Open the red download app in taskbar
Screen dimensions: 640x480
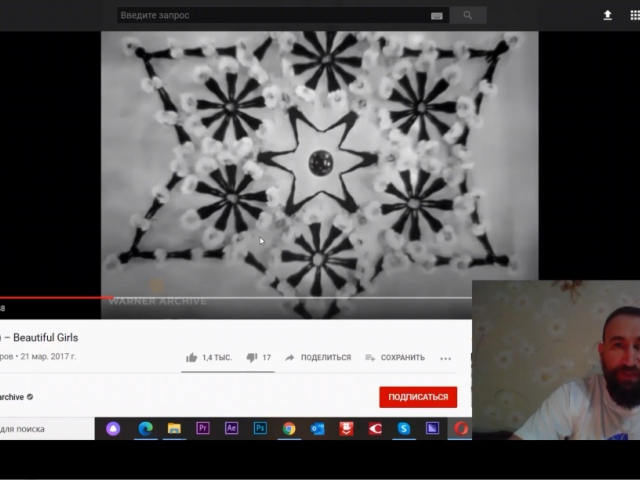[346, 429]
